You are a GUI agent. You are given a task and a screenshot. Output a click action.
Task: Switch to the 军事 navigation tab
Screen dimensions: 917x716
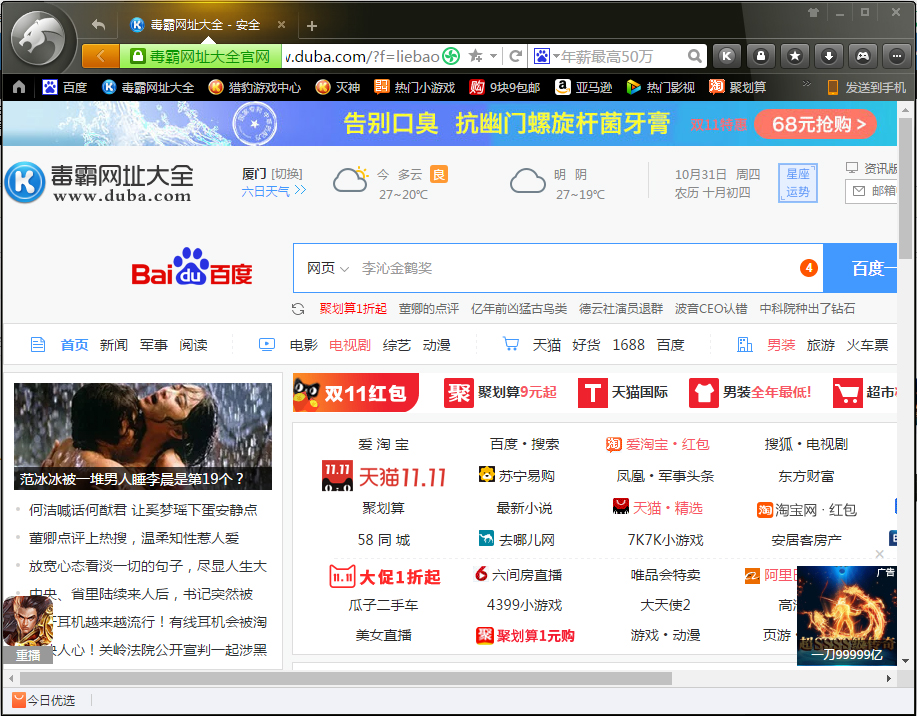[153, 344]
